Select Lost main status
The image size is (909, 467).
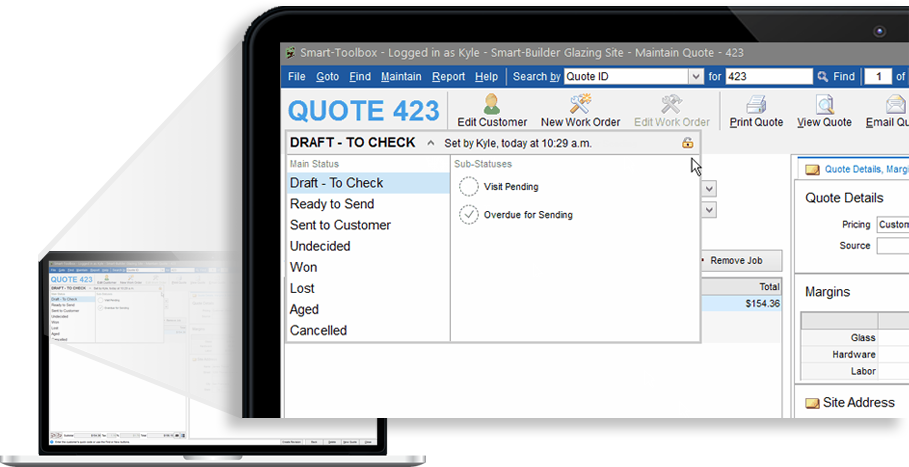click(368, 288)
